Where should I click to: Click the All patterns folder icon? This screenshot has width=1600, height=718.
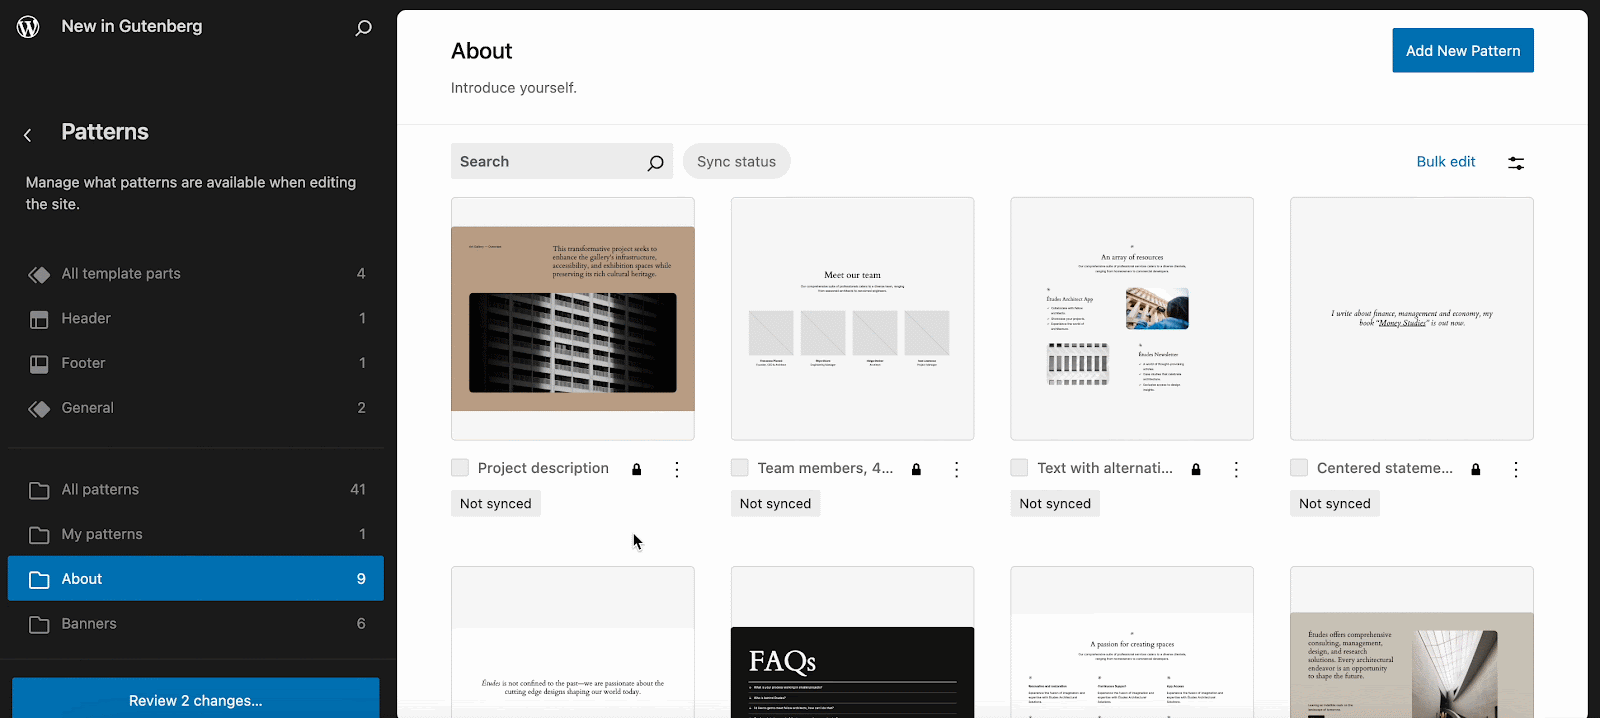pyautogui.click(x=39, y=490)
